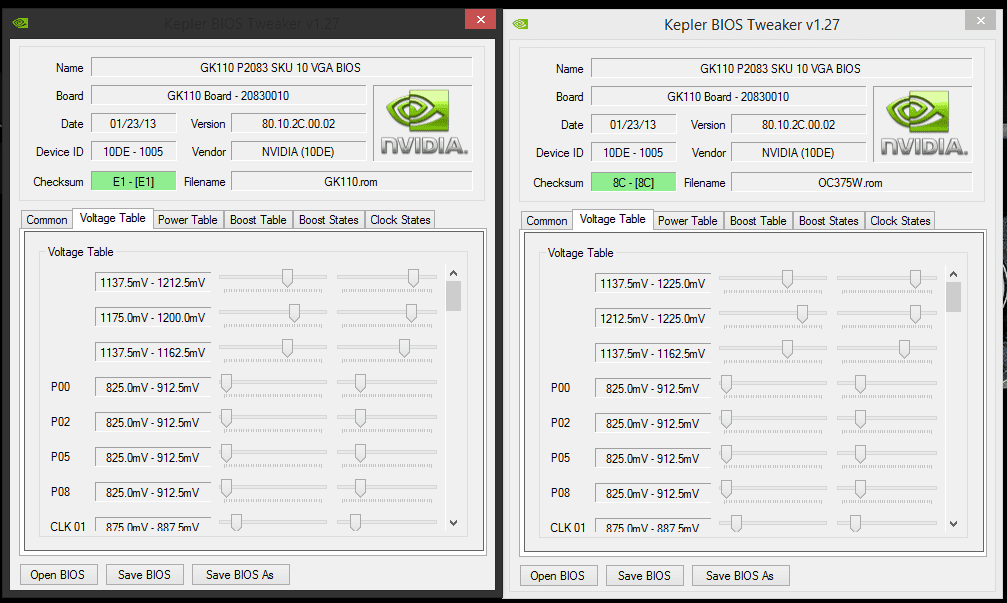
Task: Click scrollbar thumb in right voltage table
Action: pyautogui.click(x=954, y=297)
